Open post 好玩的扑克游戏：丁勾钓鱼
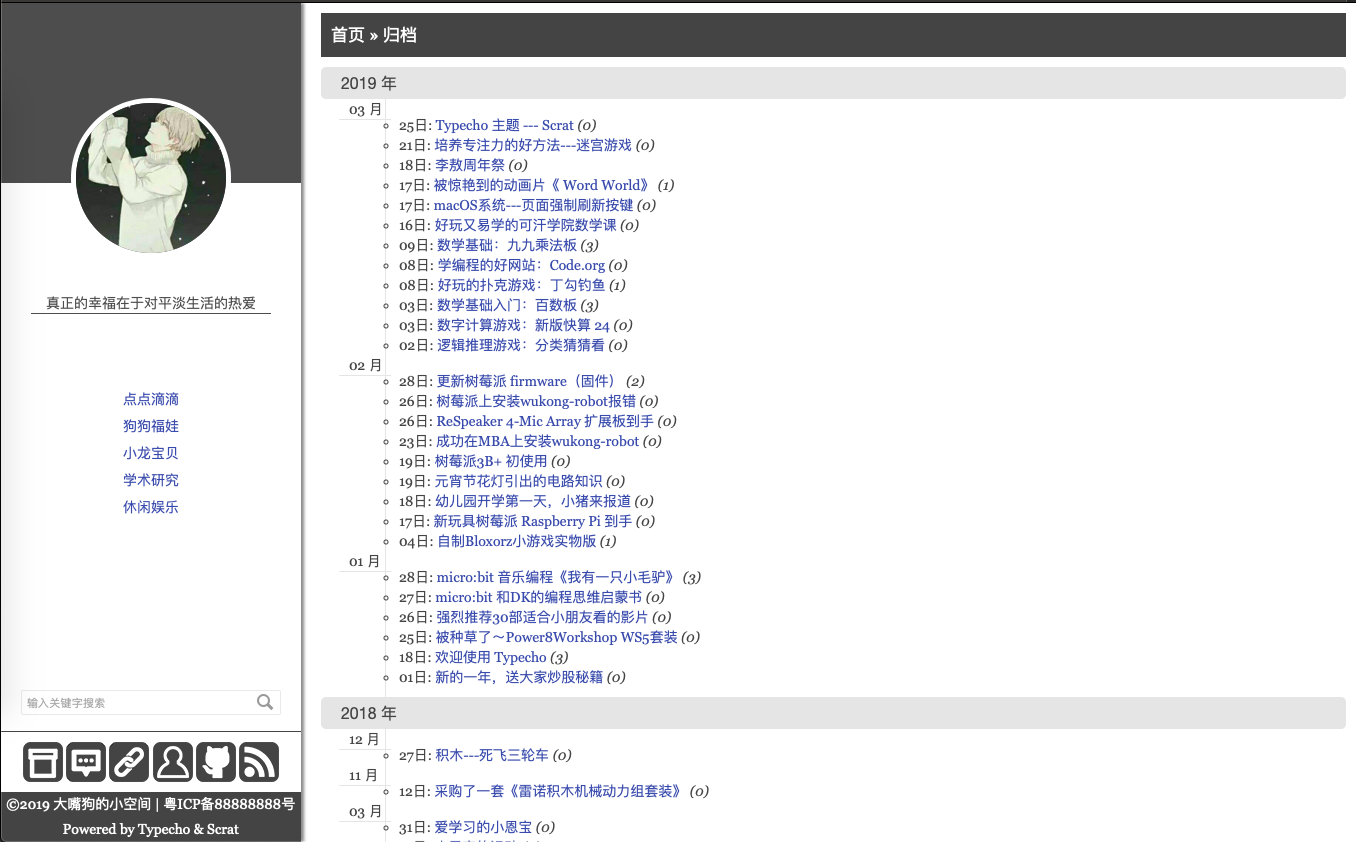Screen dimensions: 1356x842 521,285
